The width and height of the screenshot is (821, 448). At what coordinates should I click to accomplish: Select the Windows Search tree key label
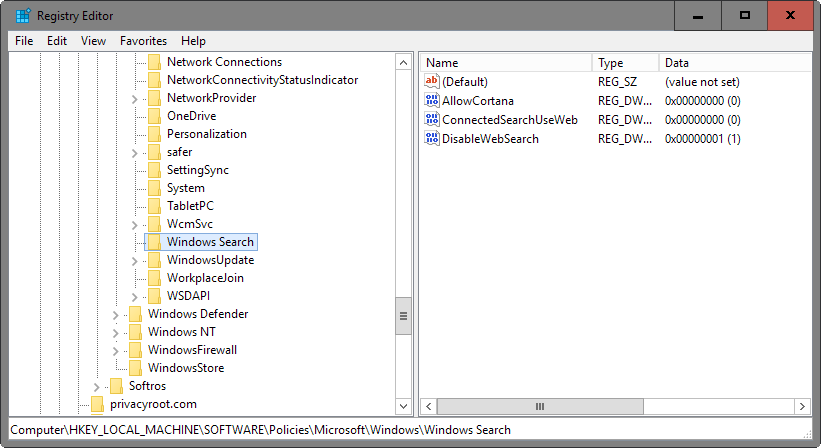tap(210, 242)
